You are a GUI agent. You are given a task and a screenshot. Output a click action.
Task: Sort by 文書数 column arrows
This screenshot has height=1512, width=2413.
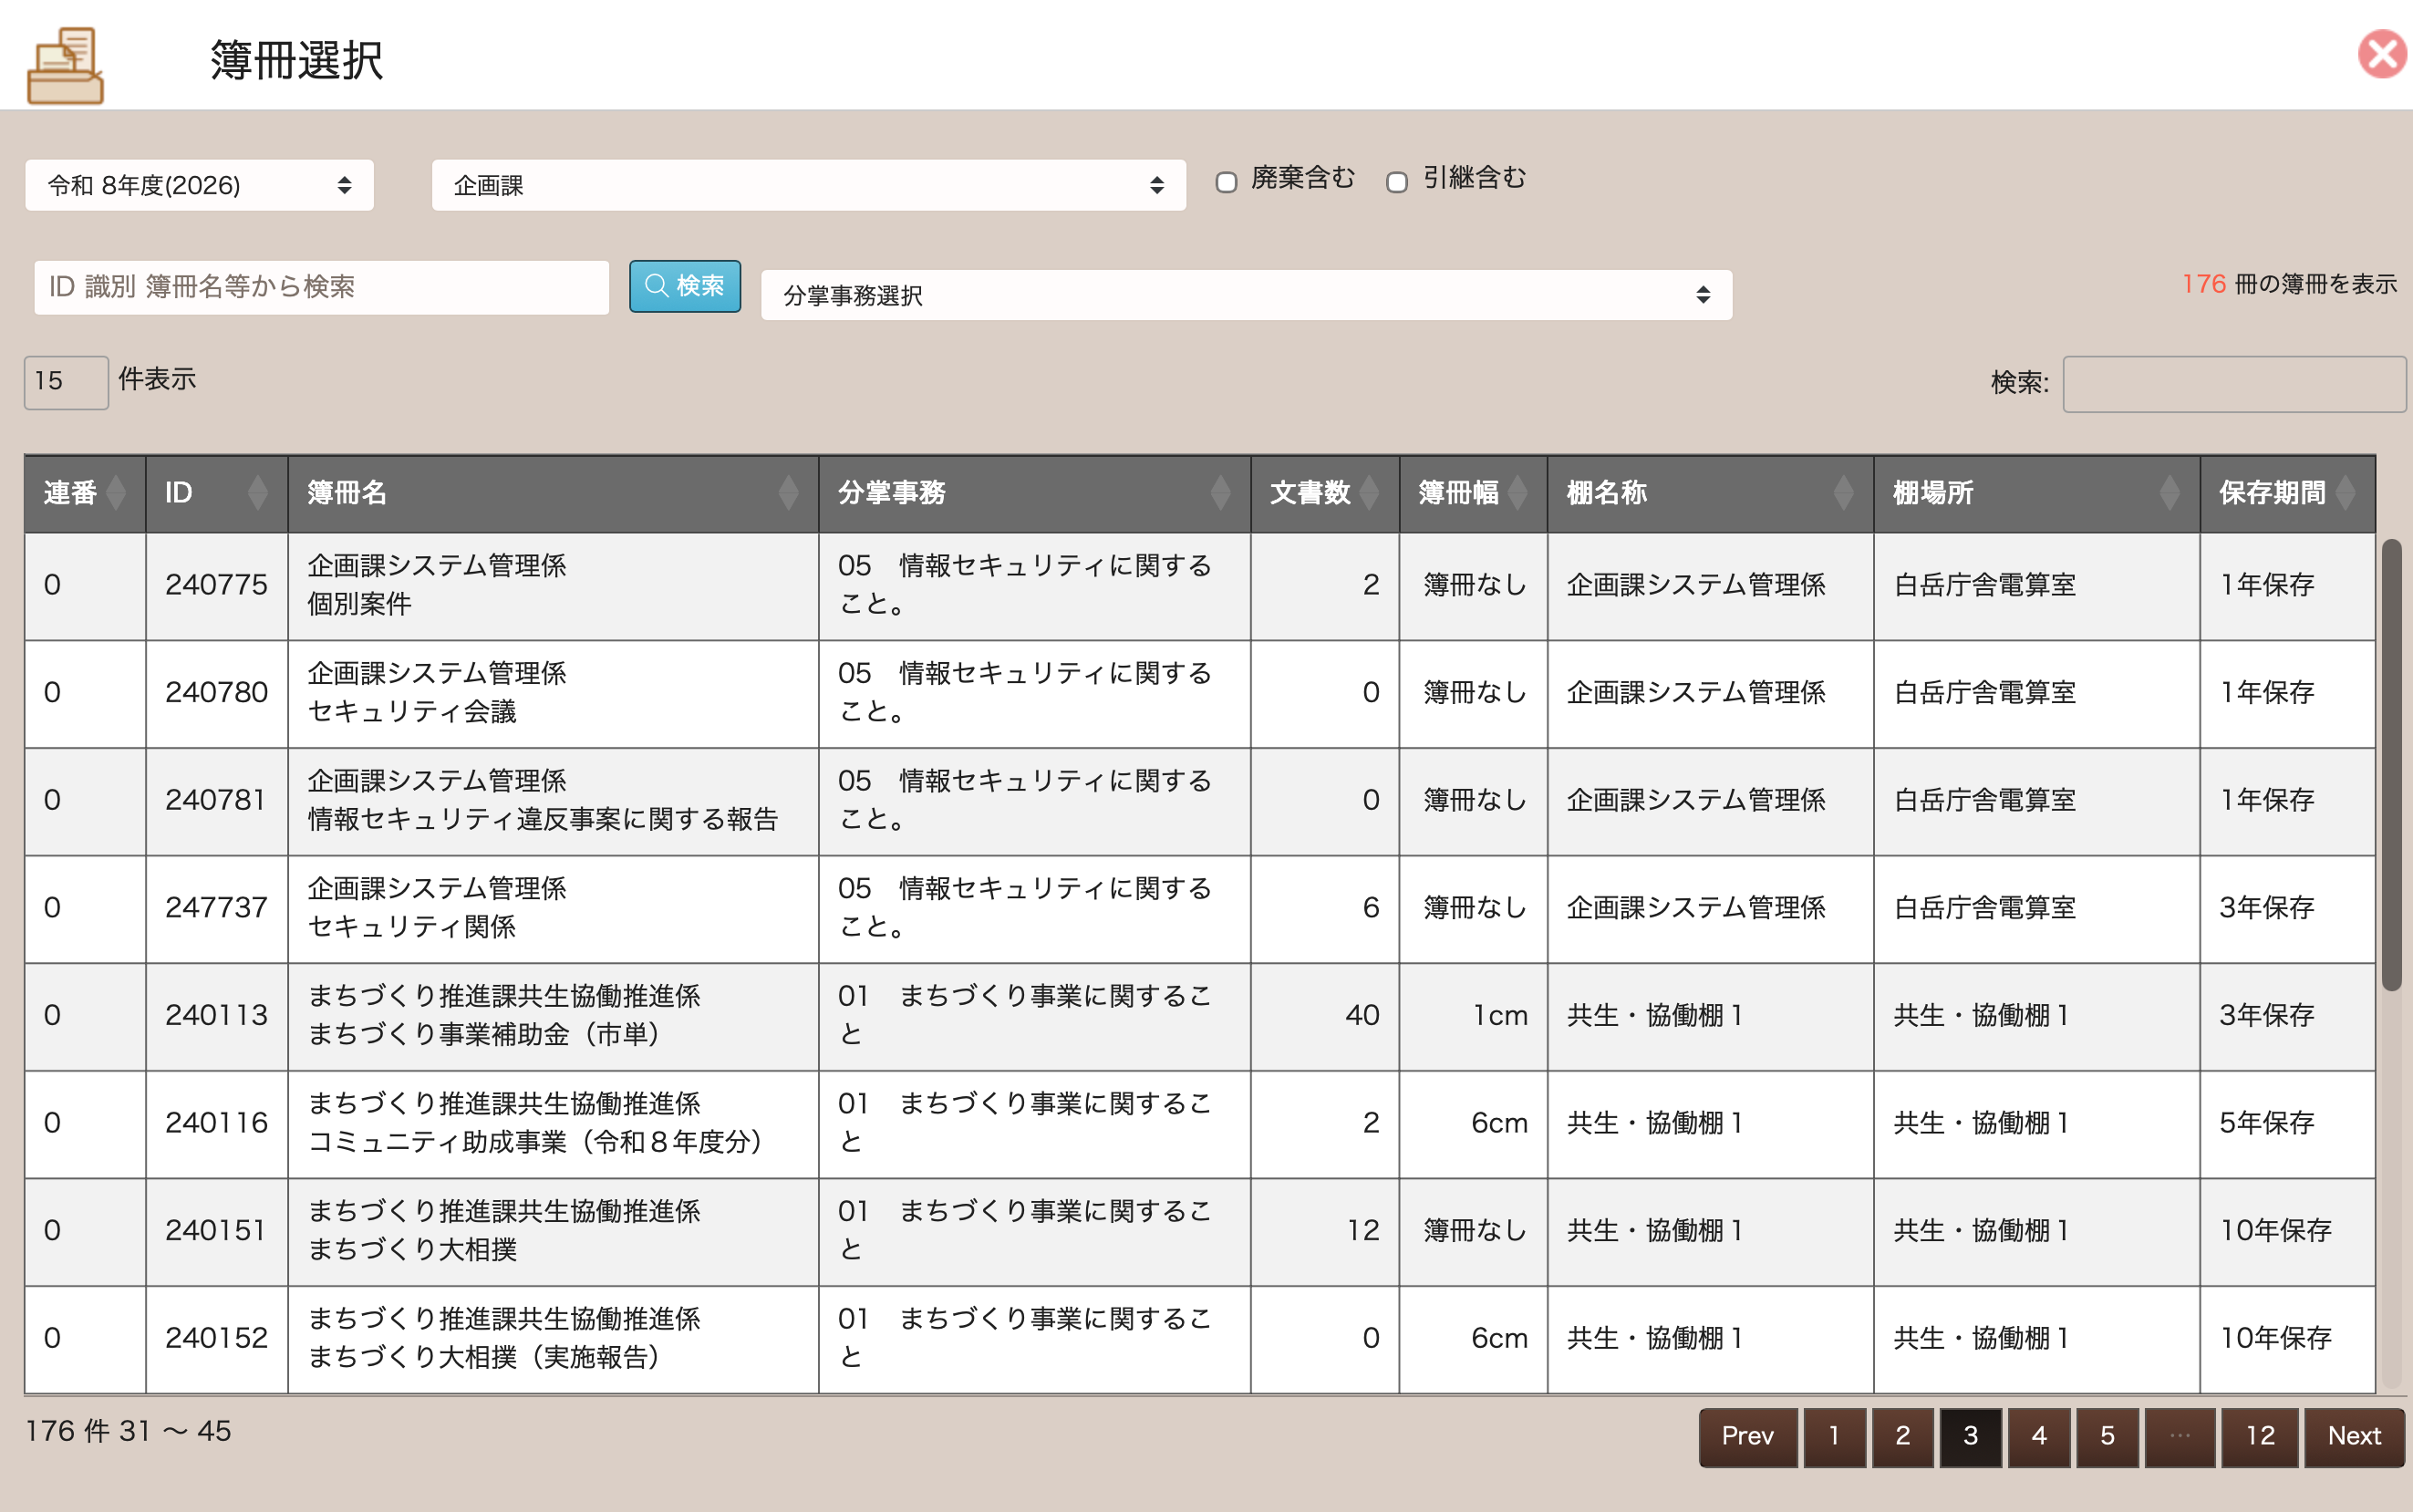tap(1369, 493)
